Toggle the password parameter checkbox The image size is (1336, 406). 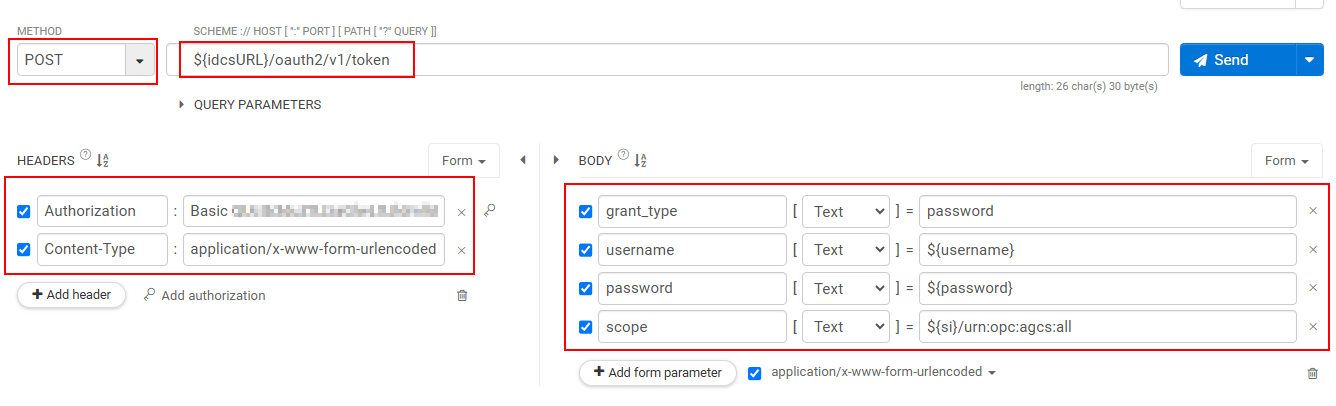pos(586,288)
